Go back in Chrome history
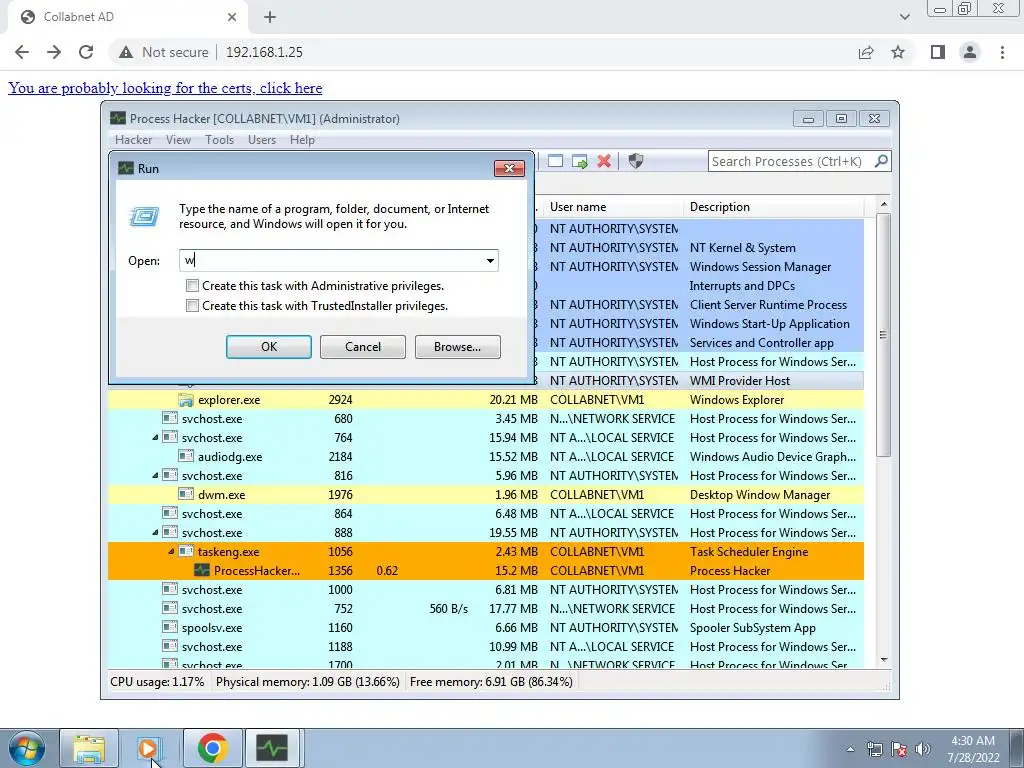Screen dimensions: 1024x768 click(22, 52)
